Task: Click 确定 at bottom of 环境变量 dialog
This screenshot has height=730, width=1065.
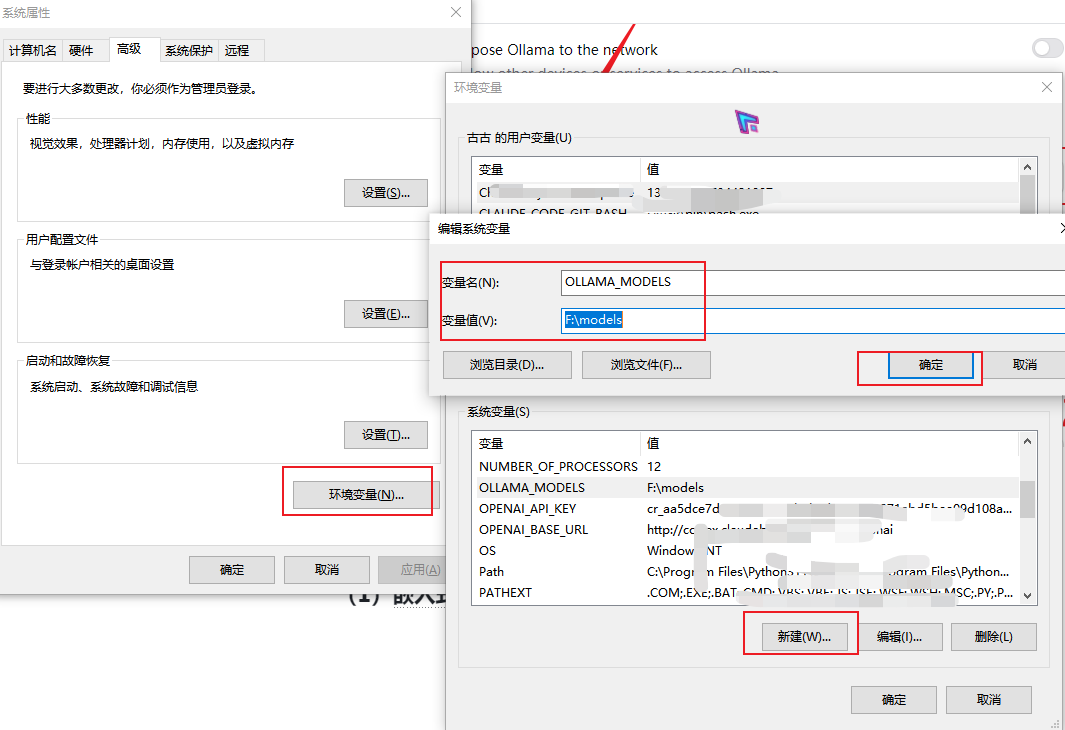Action: click(x=894, y=699)
